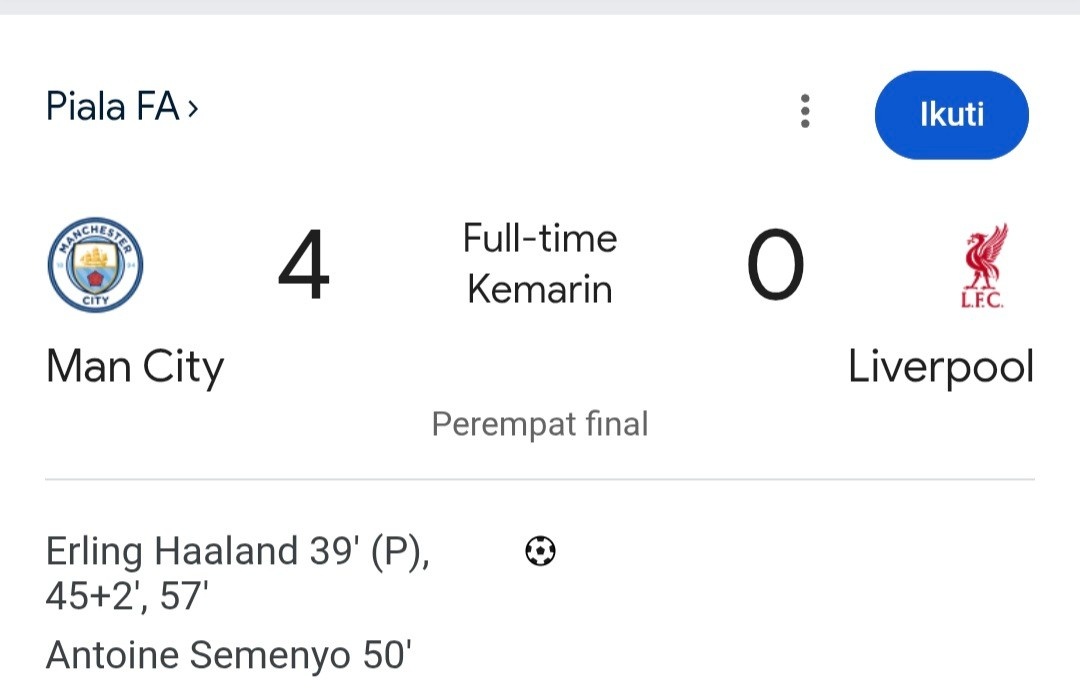Click the Manchester City club crest
Image resolution: width=1080 pixels, height=696 pixels.
(x=95, y=265)
